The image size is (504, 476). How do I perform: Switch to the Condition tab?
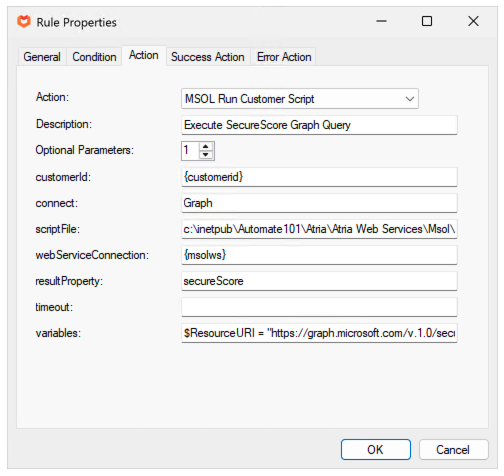[94, 57]
